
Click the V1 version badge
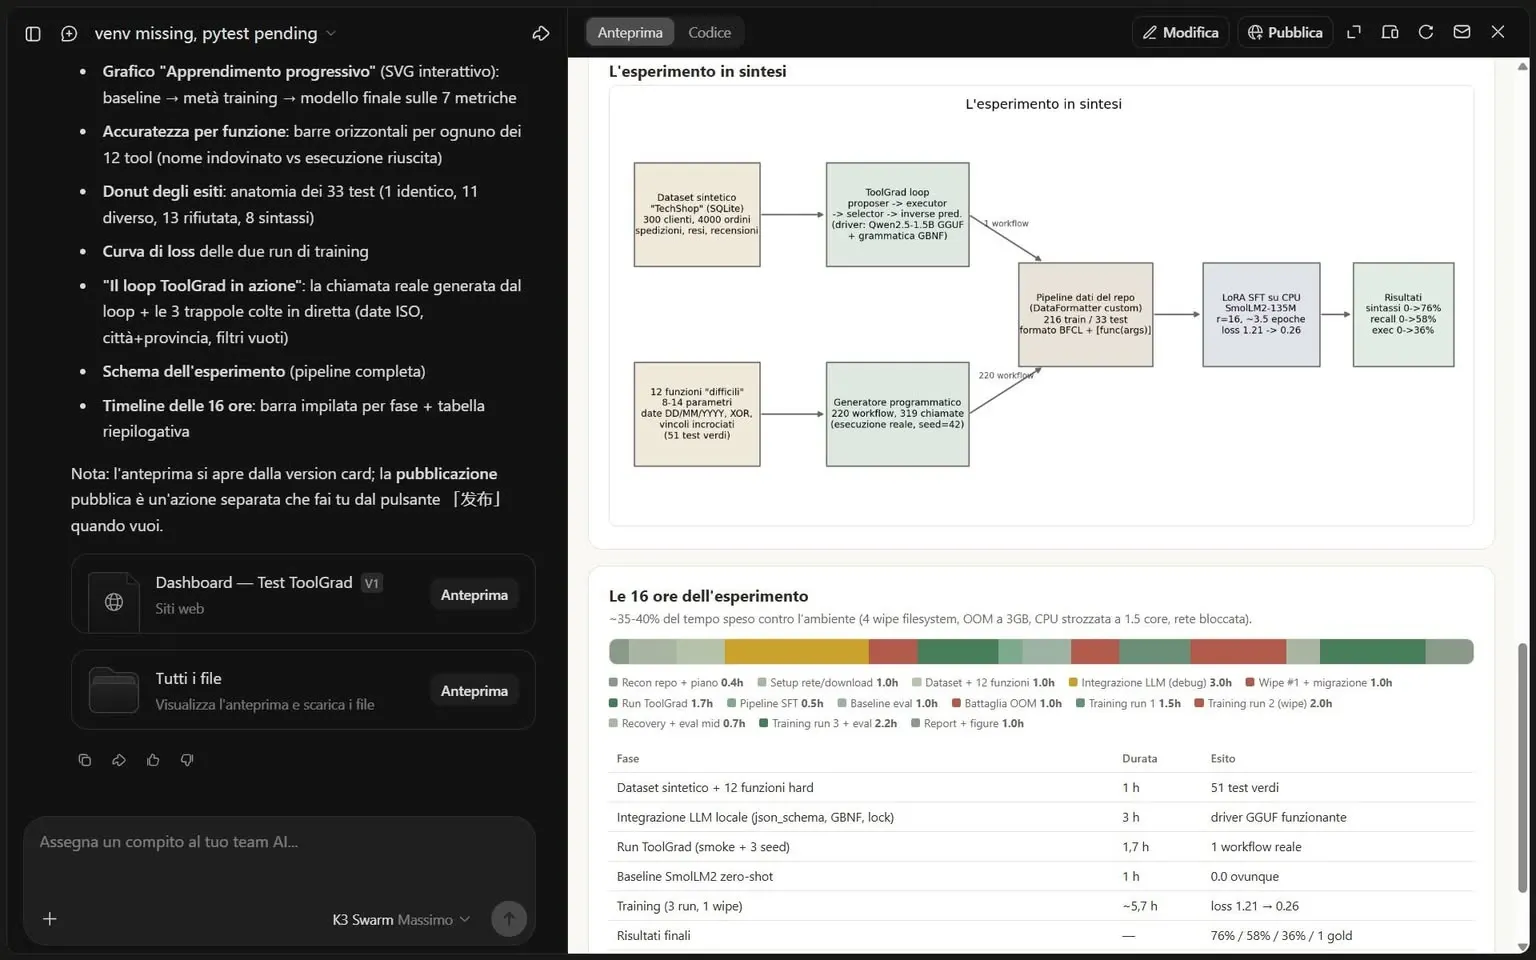372,583
